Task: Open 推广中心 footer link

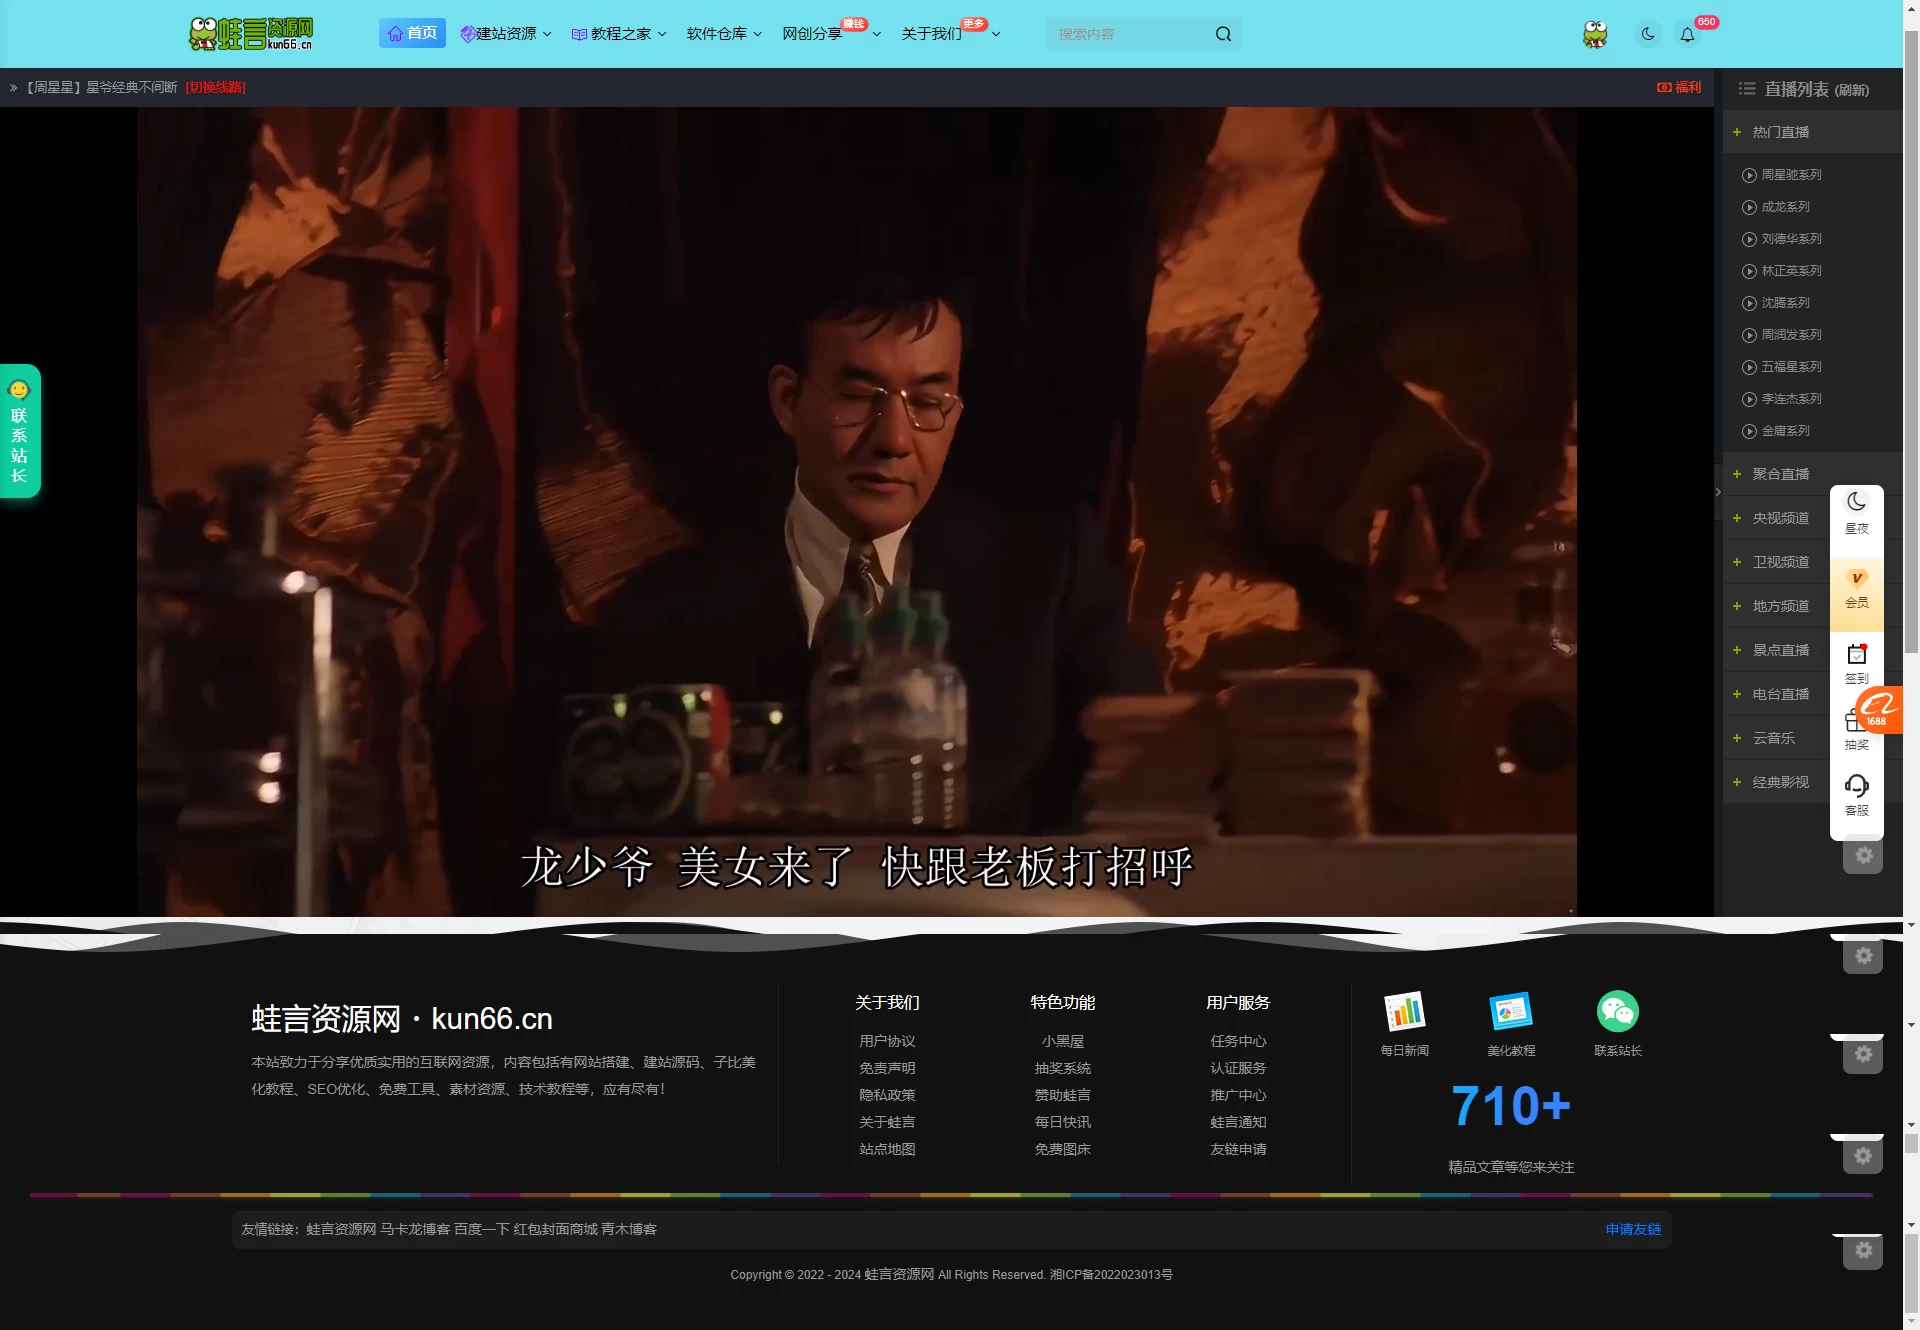Action: [x=1238, y=1095]
